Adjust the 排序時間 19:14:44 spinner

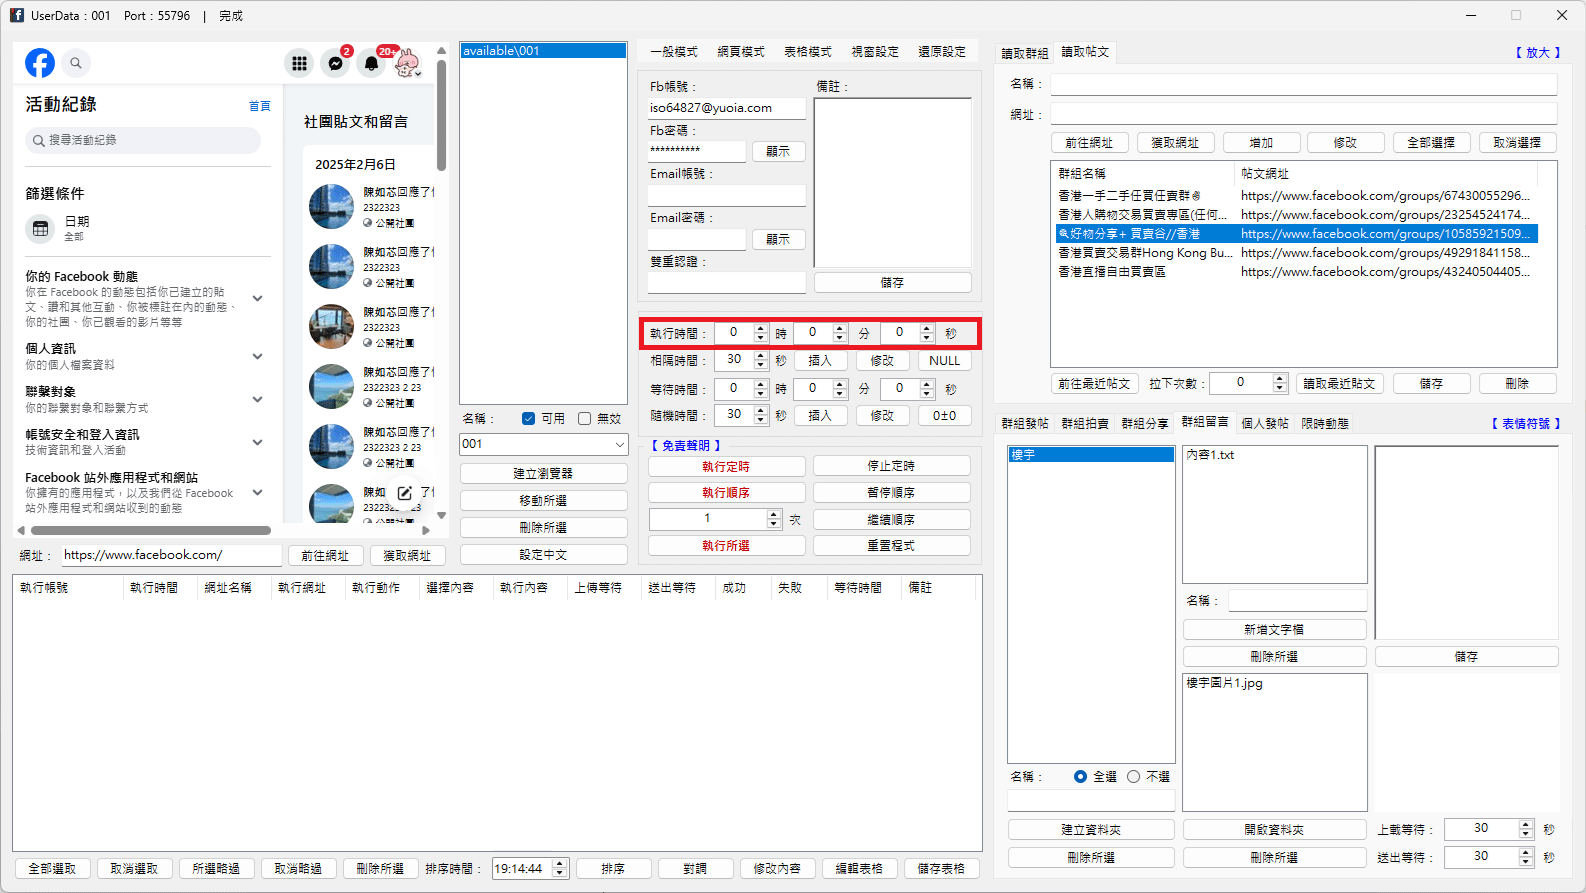coord(560,869)
